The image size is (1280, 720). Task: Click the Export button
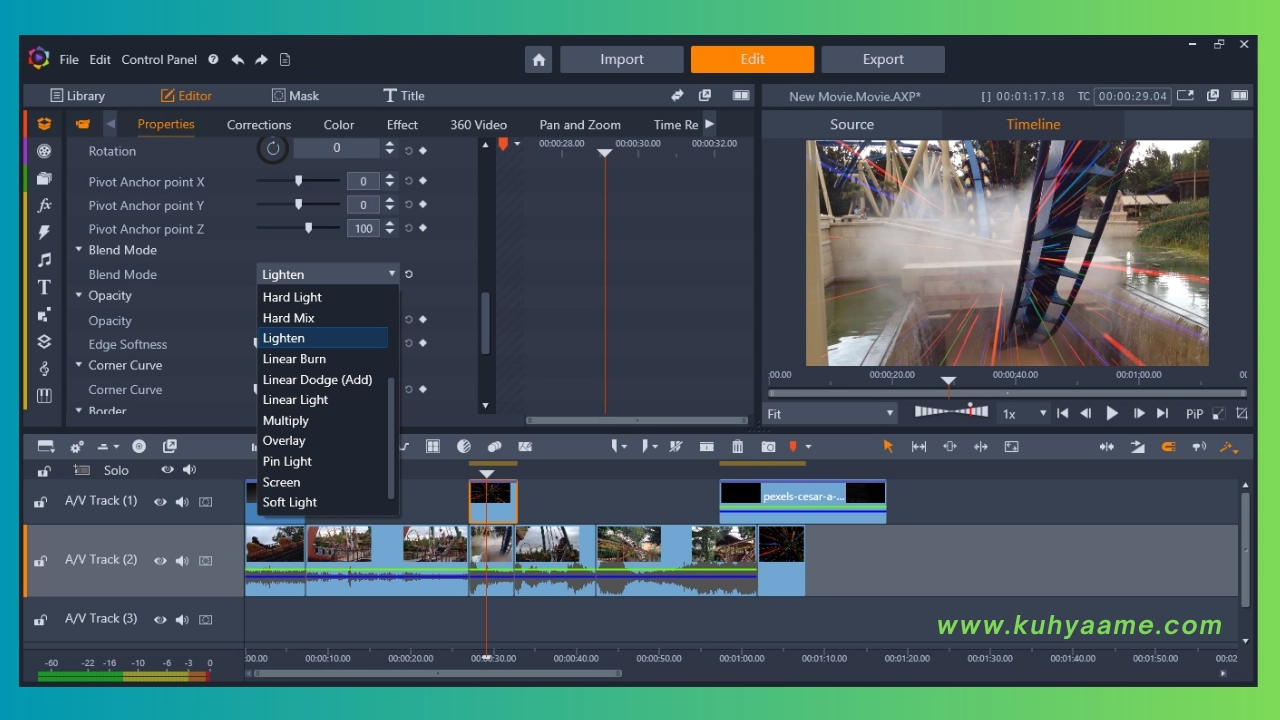point(883,59)
